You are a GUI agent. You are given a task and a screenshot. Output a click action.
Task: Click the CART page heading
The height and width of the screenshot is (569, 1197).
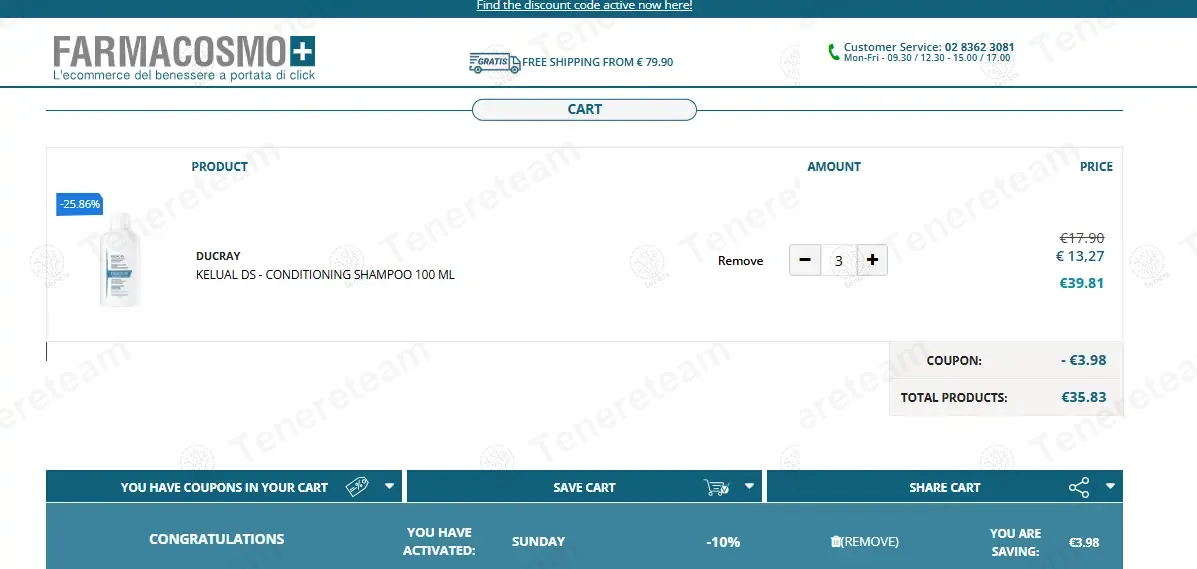tap(585, 109)
